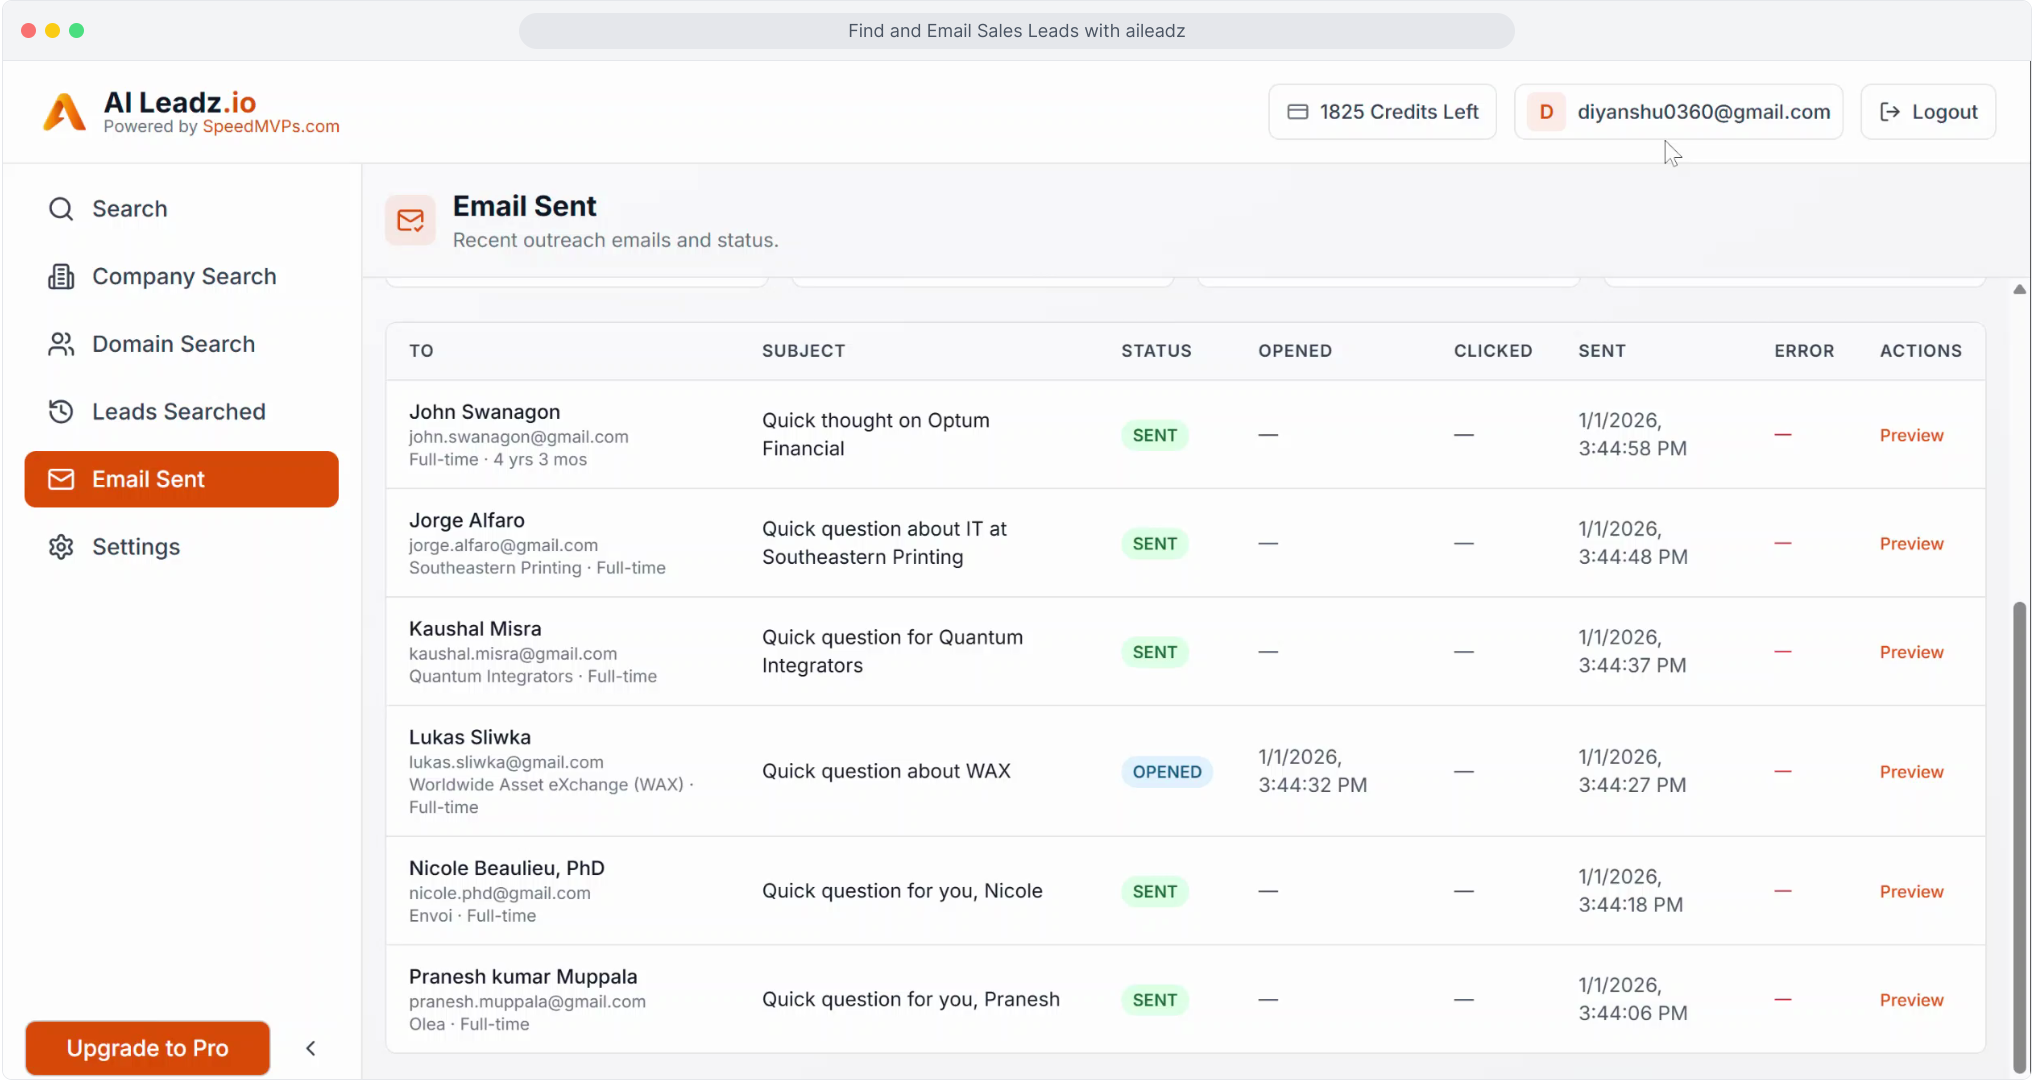Click the Leads Searched history icon
Image resolution: width=2034 pixels, height=1080 pixels.
click(61, 412)
